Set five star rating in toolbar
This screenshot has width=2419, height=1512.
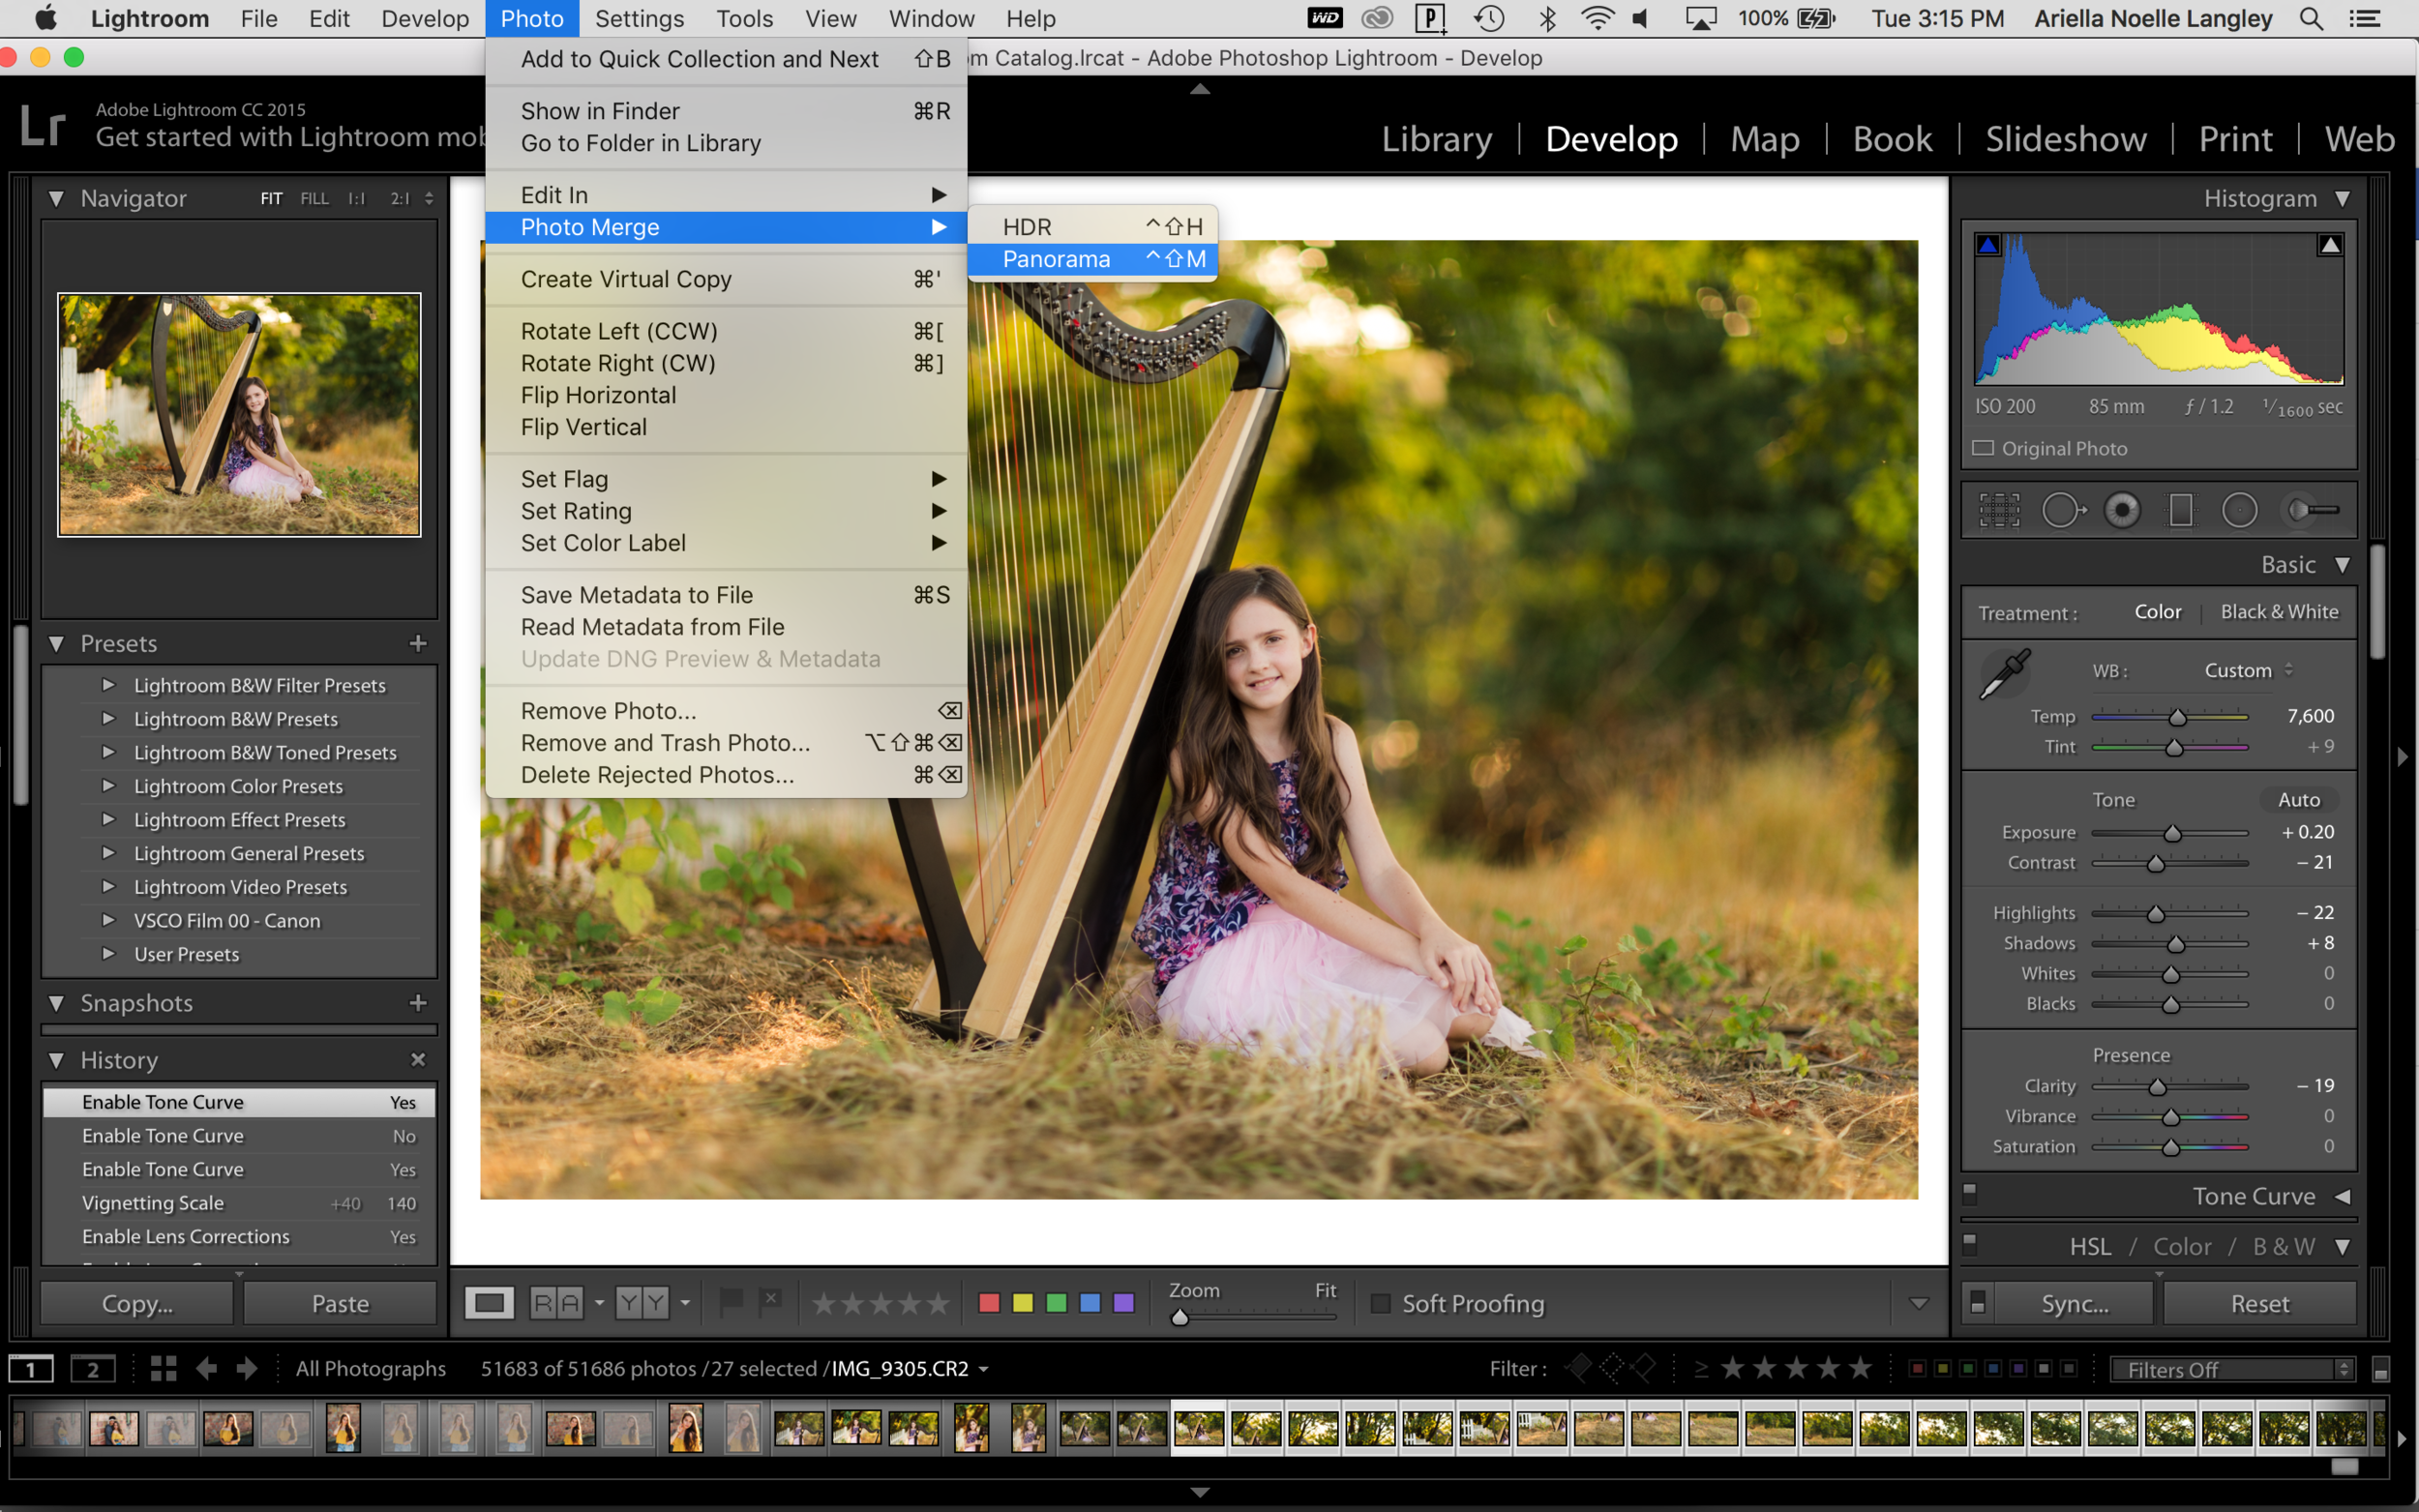(938, 1304)
